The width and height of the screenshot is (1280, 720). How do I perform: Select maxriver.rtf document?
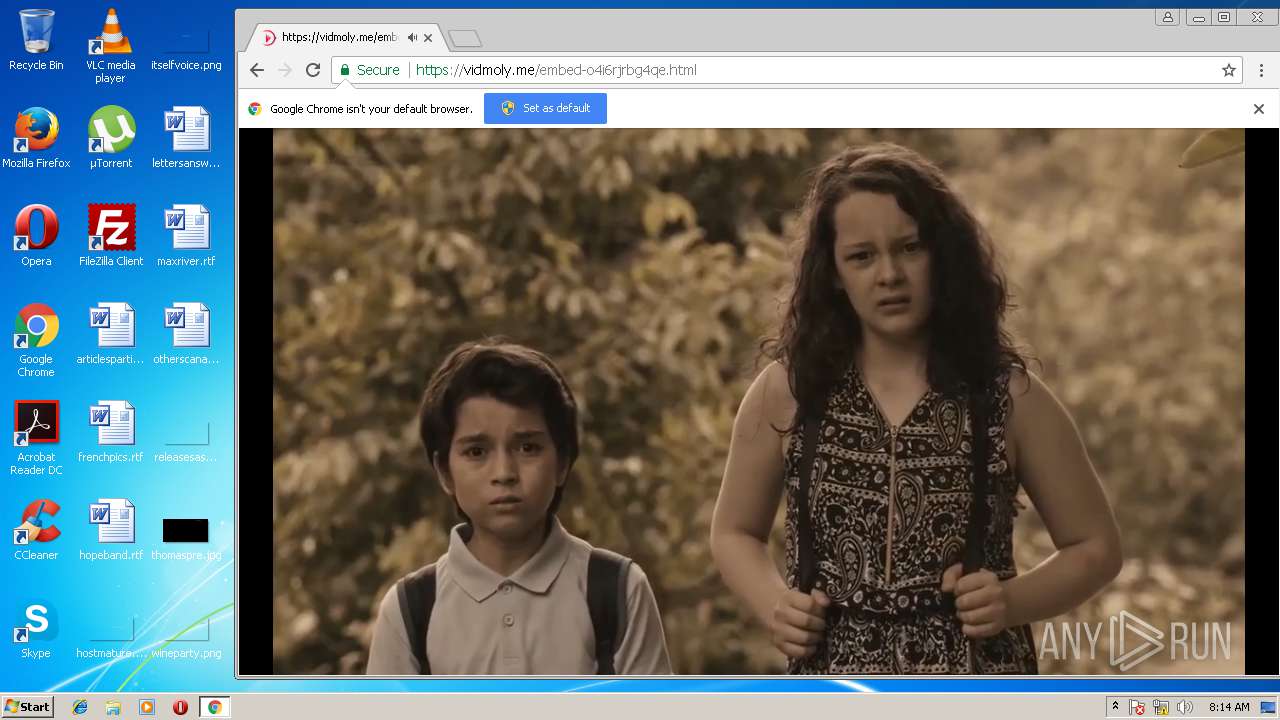(186, 236)
